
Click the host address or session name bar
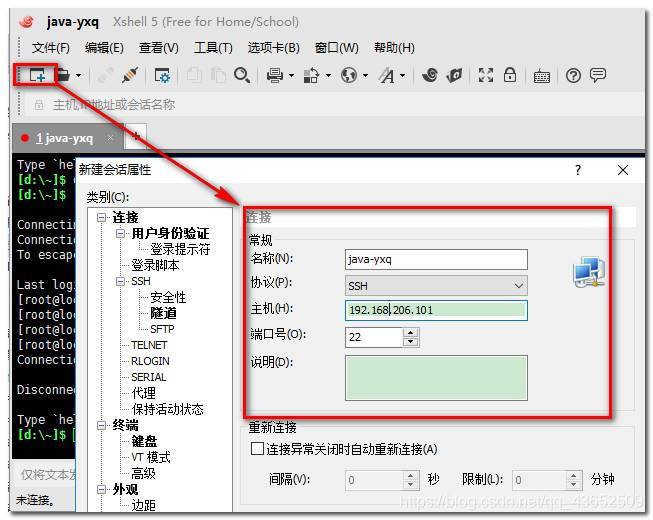coord(333,104)
